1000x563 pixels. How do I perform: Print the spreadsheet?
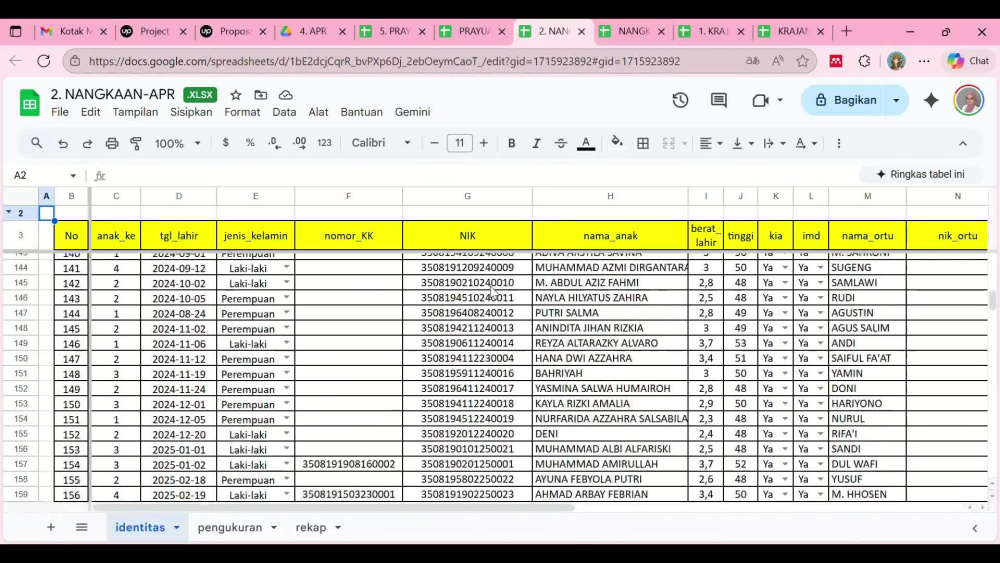[x=112, y=143]
